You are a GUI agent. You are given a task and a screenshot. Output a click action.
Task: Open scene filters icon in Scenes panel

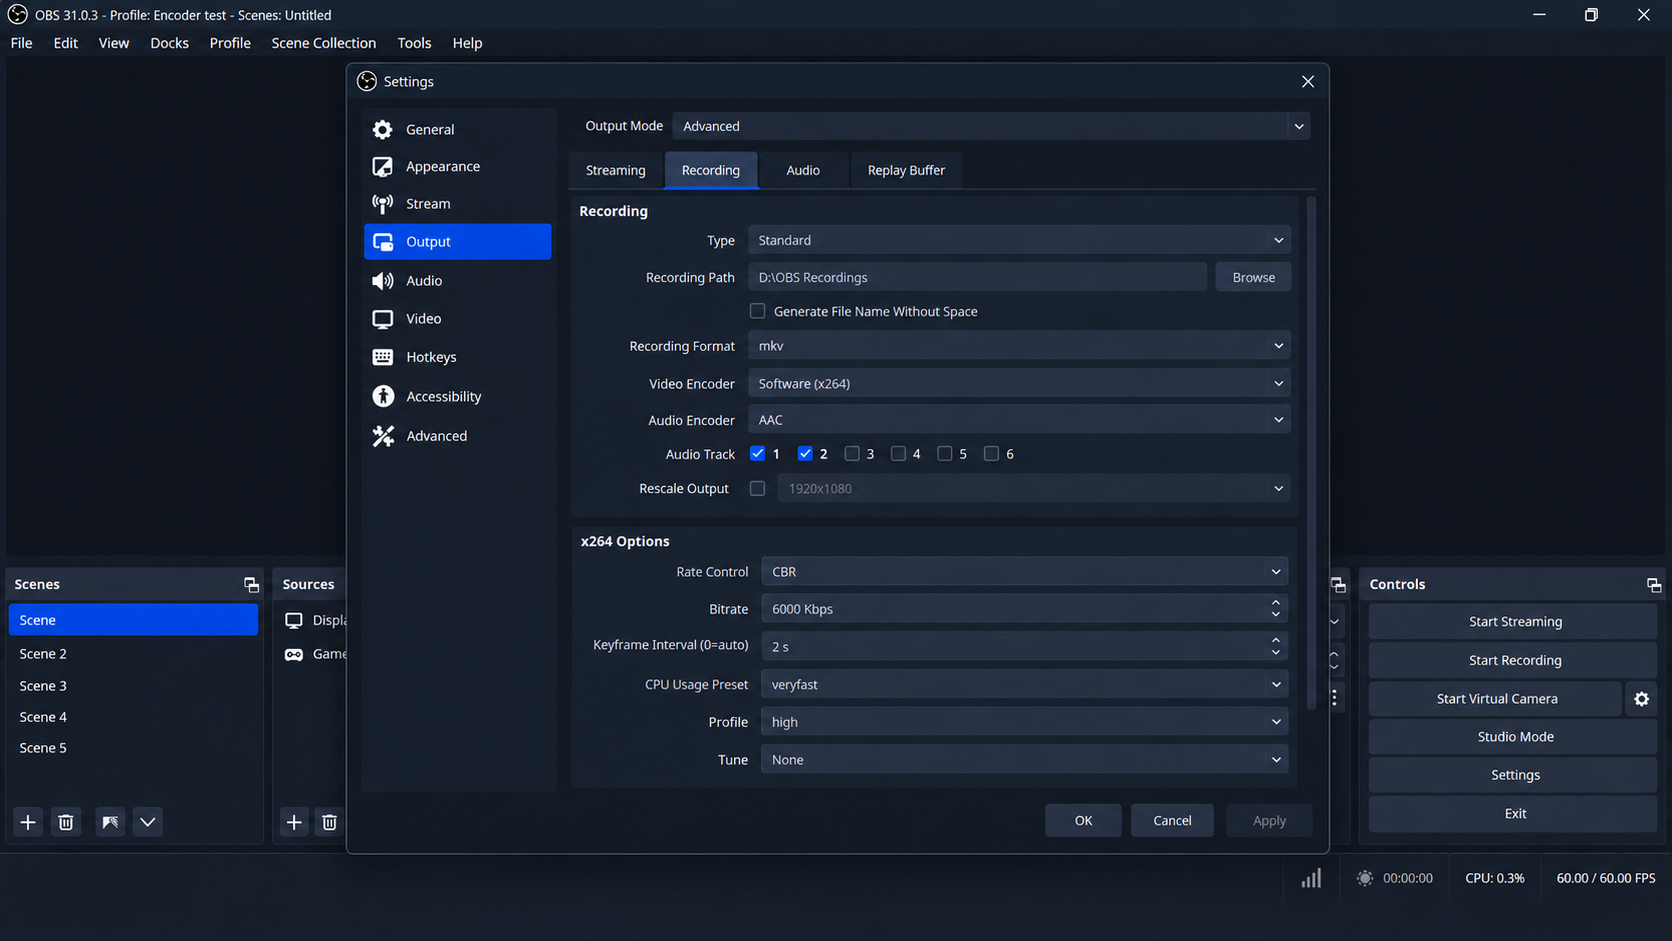pyautogui.click(x=110, y=822)
